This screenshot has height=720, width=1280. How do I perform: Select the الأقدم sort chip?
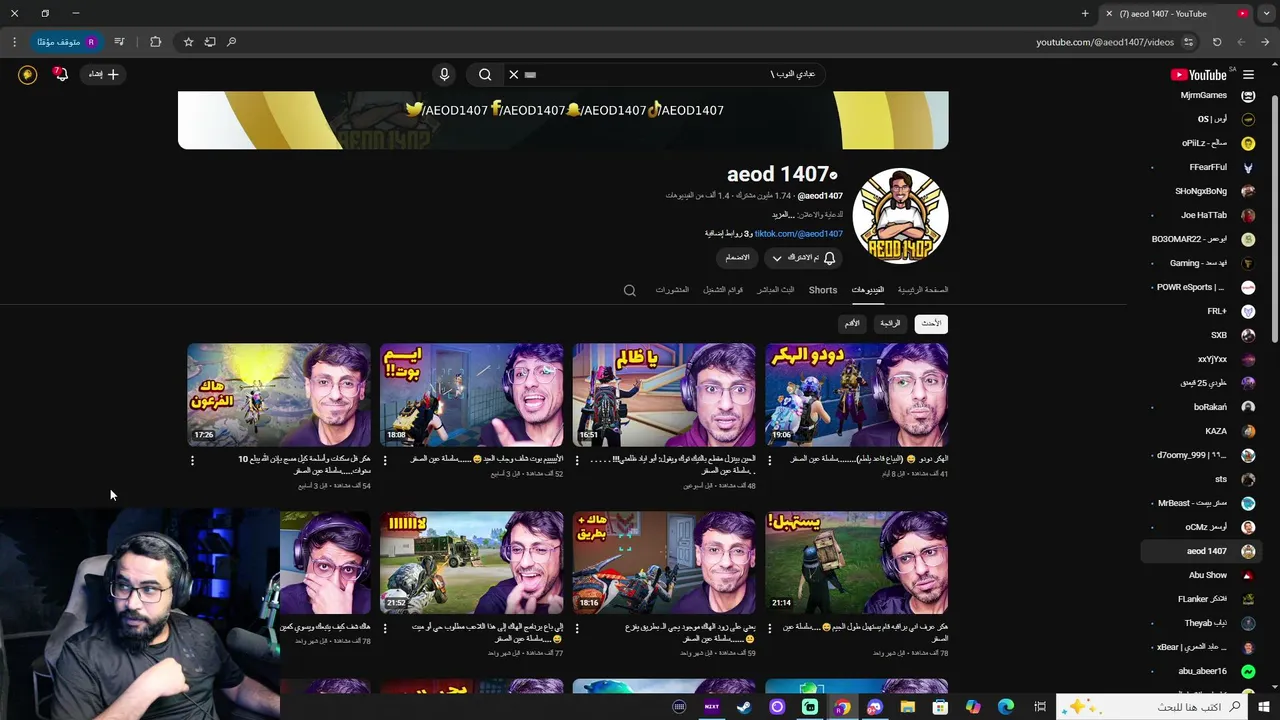[852, 324]
